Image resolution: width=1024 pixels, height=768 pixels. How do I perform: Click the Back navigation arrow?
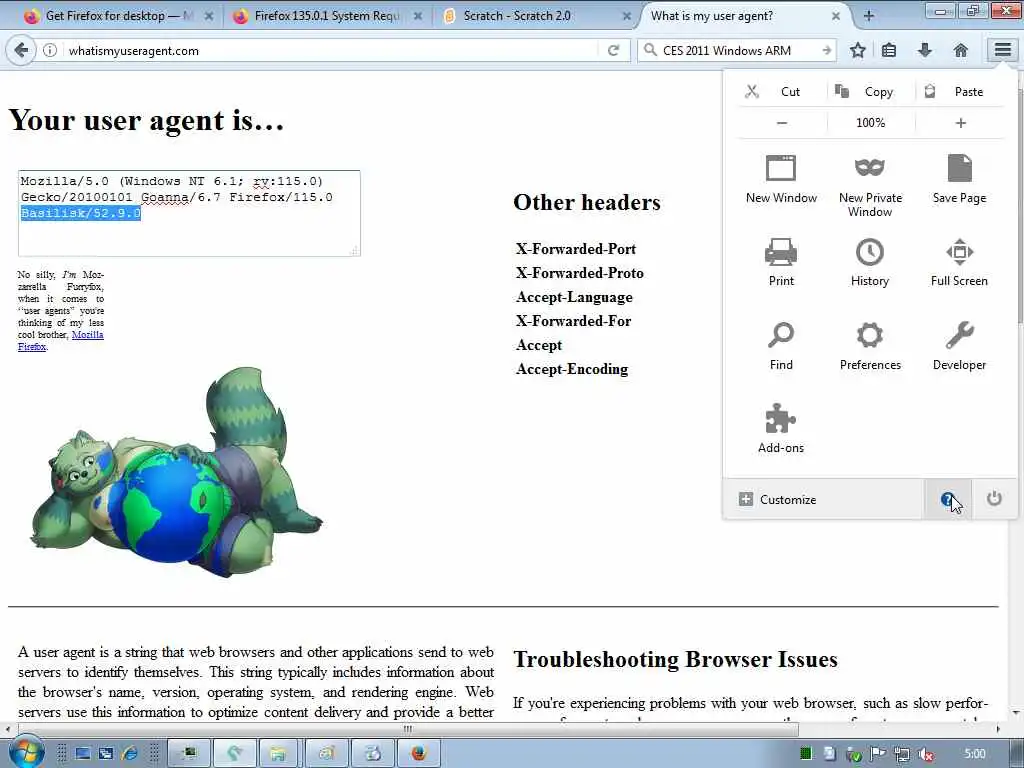click(21, 50)
